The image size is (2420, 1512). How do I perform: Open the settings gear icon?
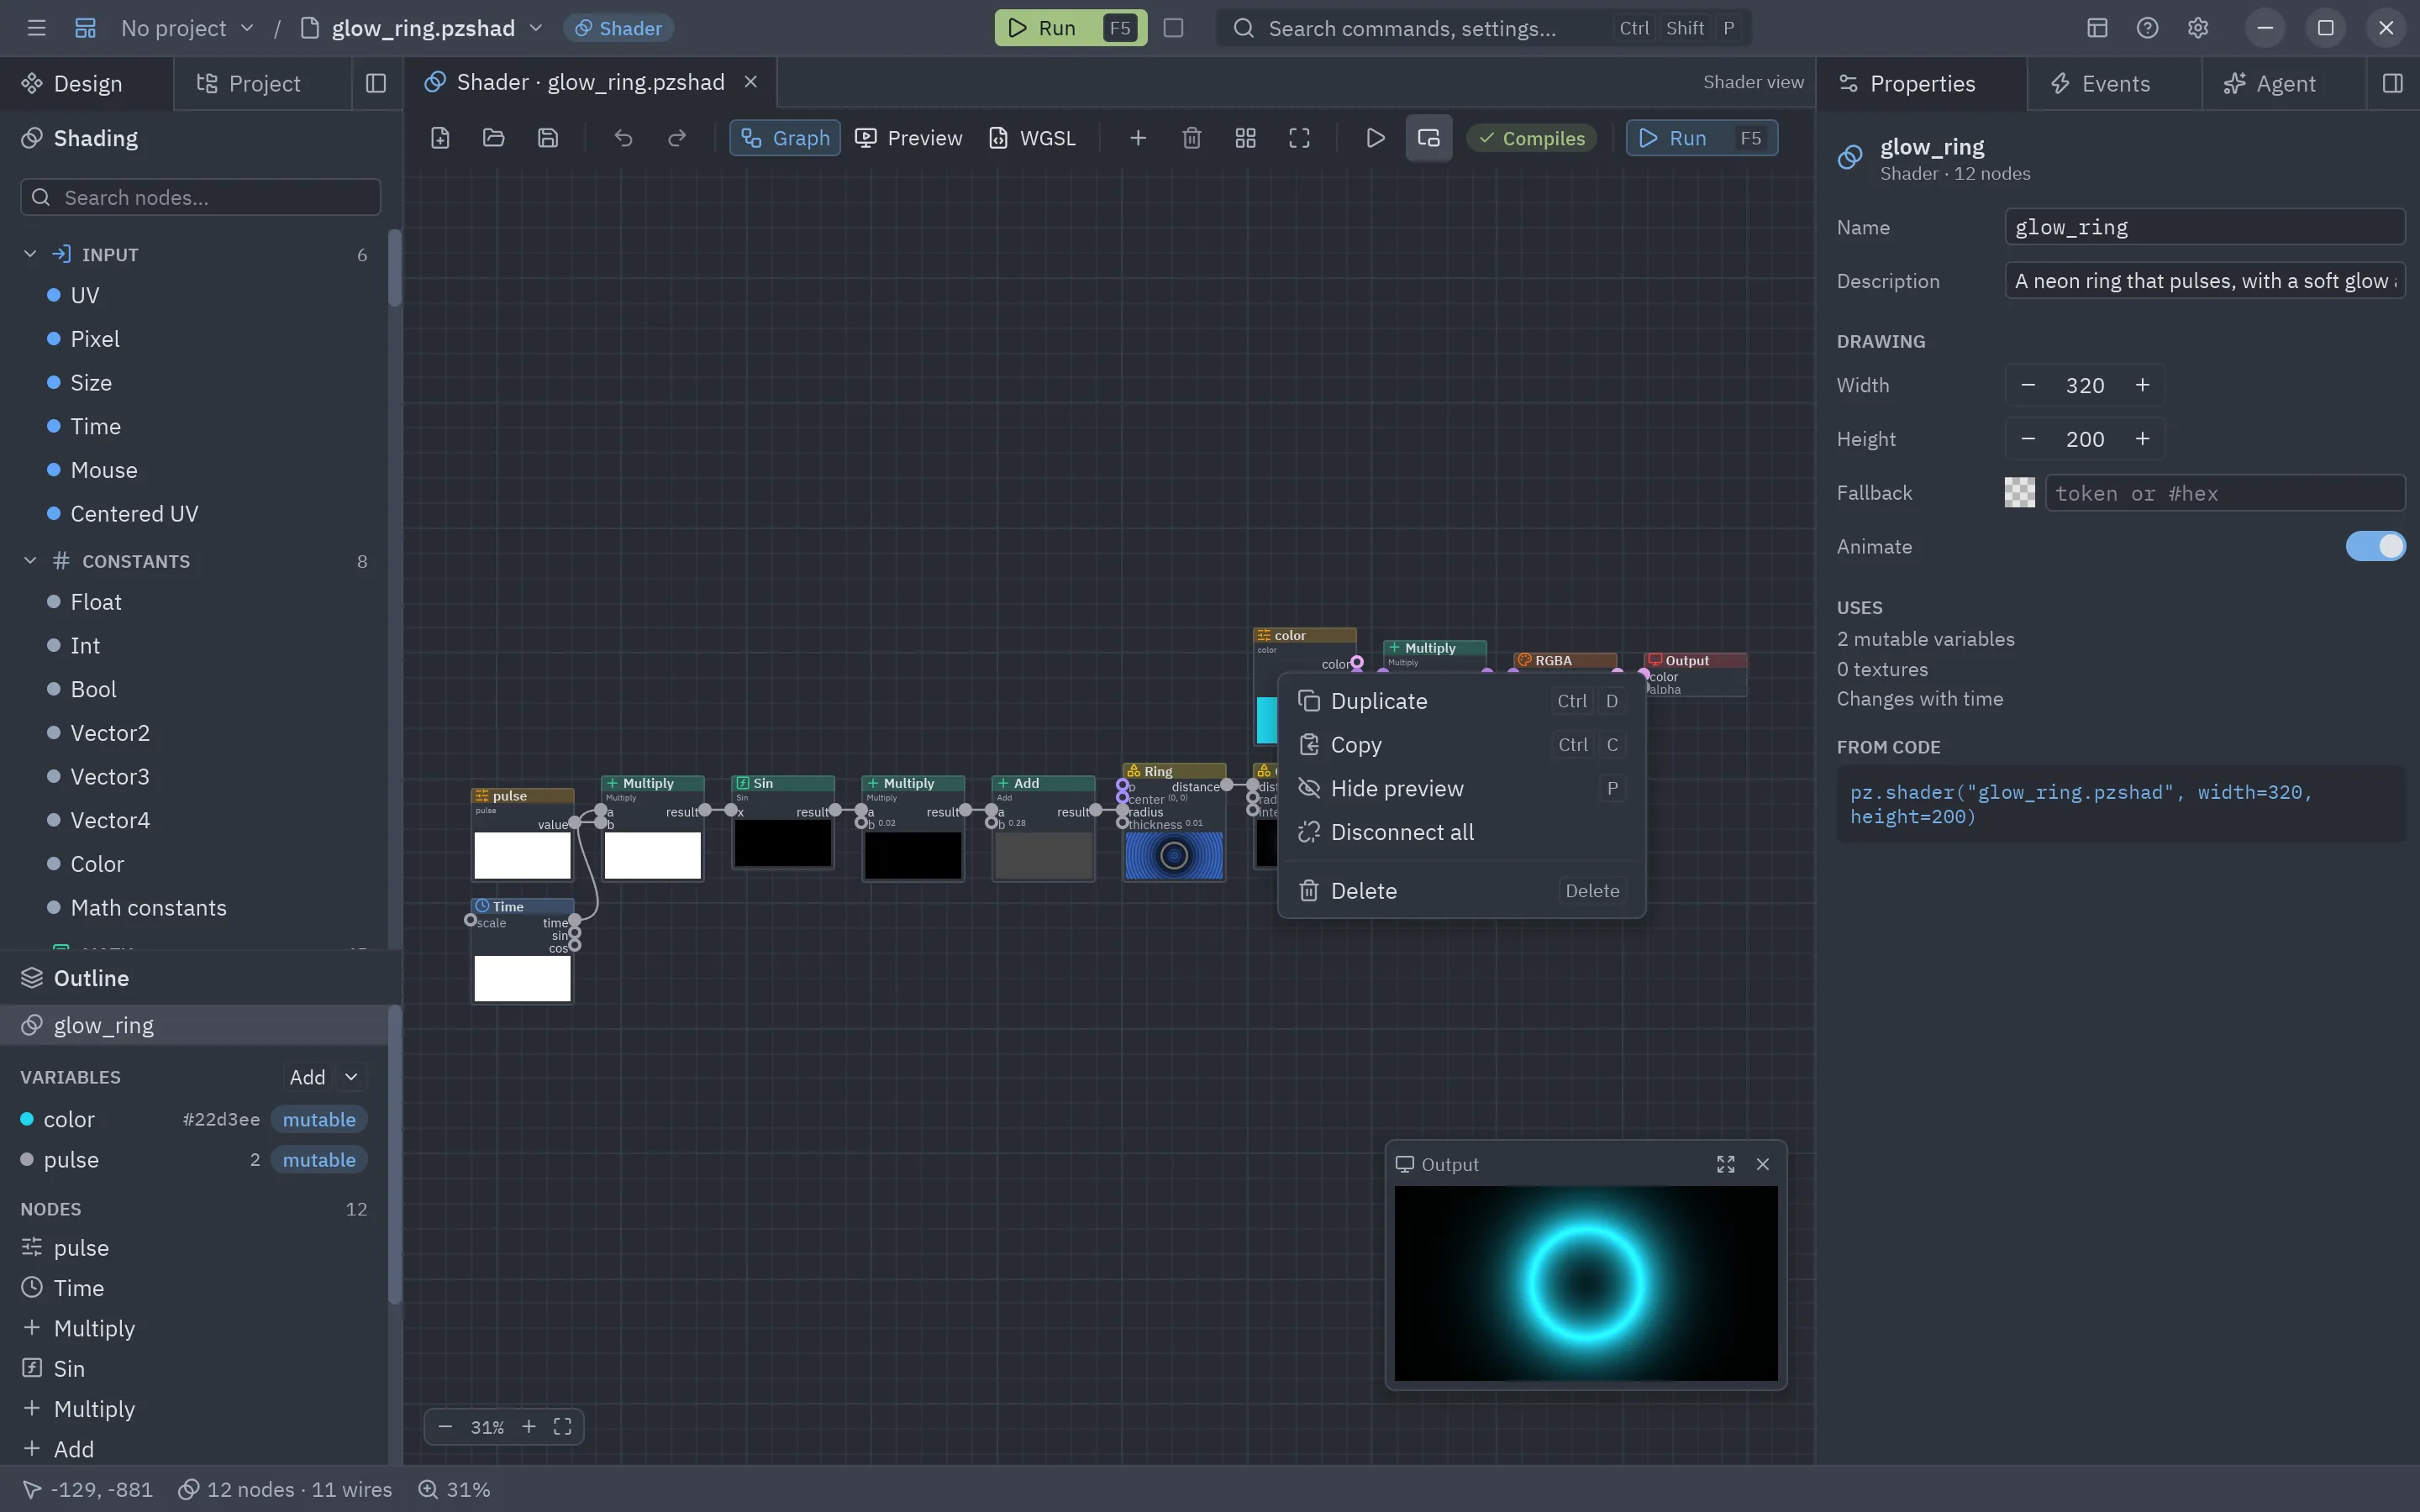(2197, 28)
